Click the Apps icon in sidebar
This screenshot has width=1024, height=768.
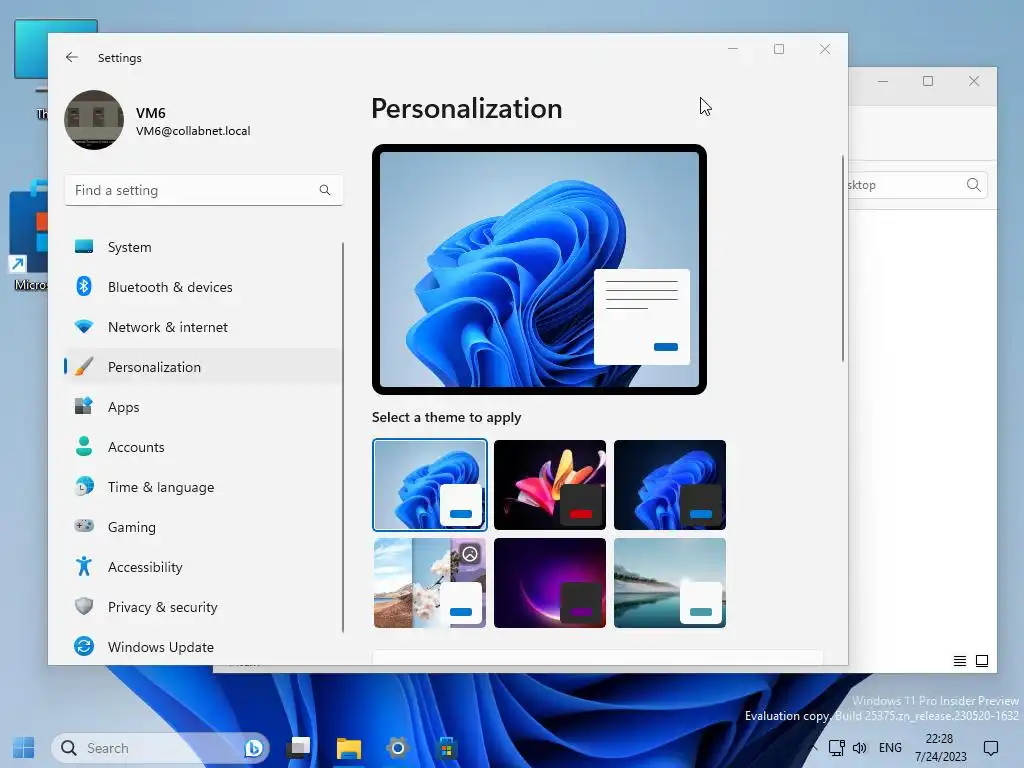[84, 406]
